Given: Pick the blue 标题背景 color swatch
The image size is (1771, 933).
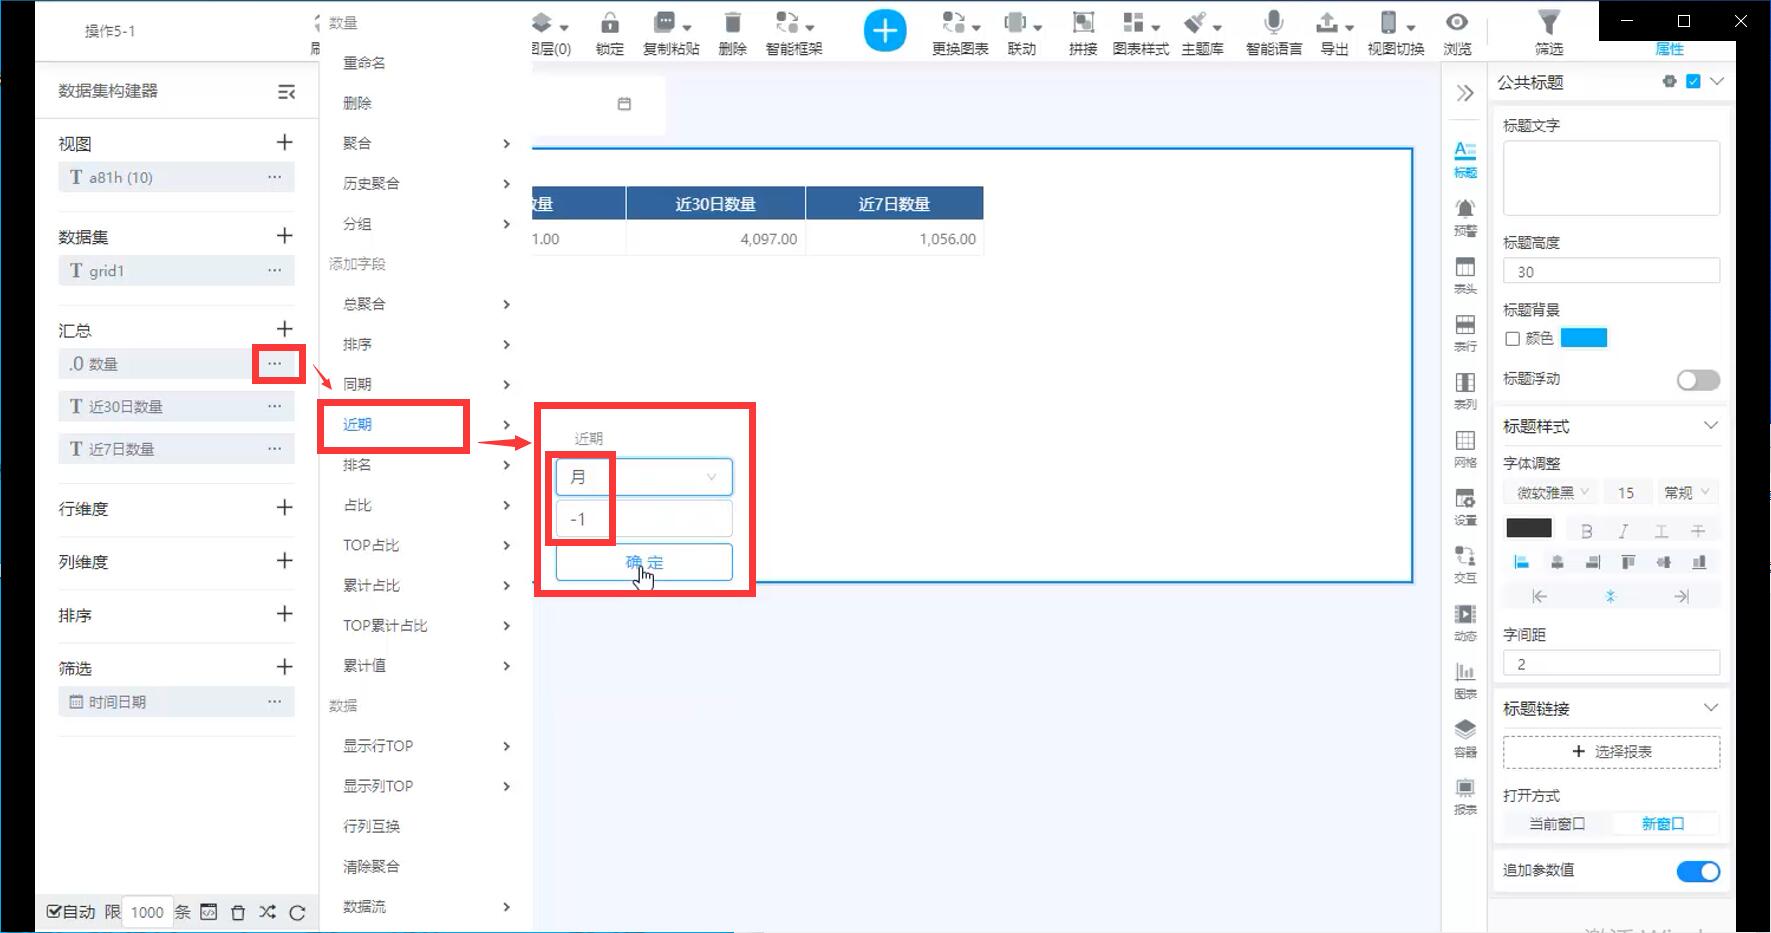Looking at the screenshot, I should point(1584,338).
